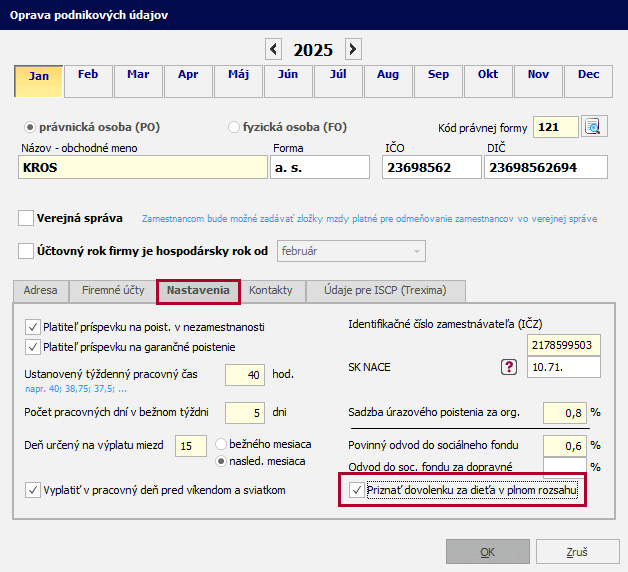Select fyzická osoba (FO) radio button
The image size is (628, 572).
(x=234, y=127)
